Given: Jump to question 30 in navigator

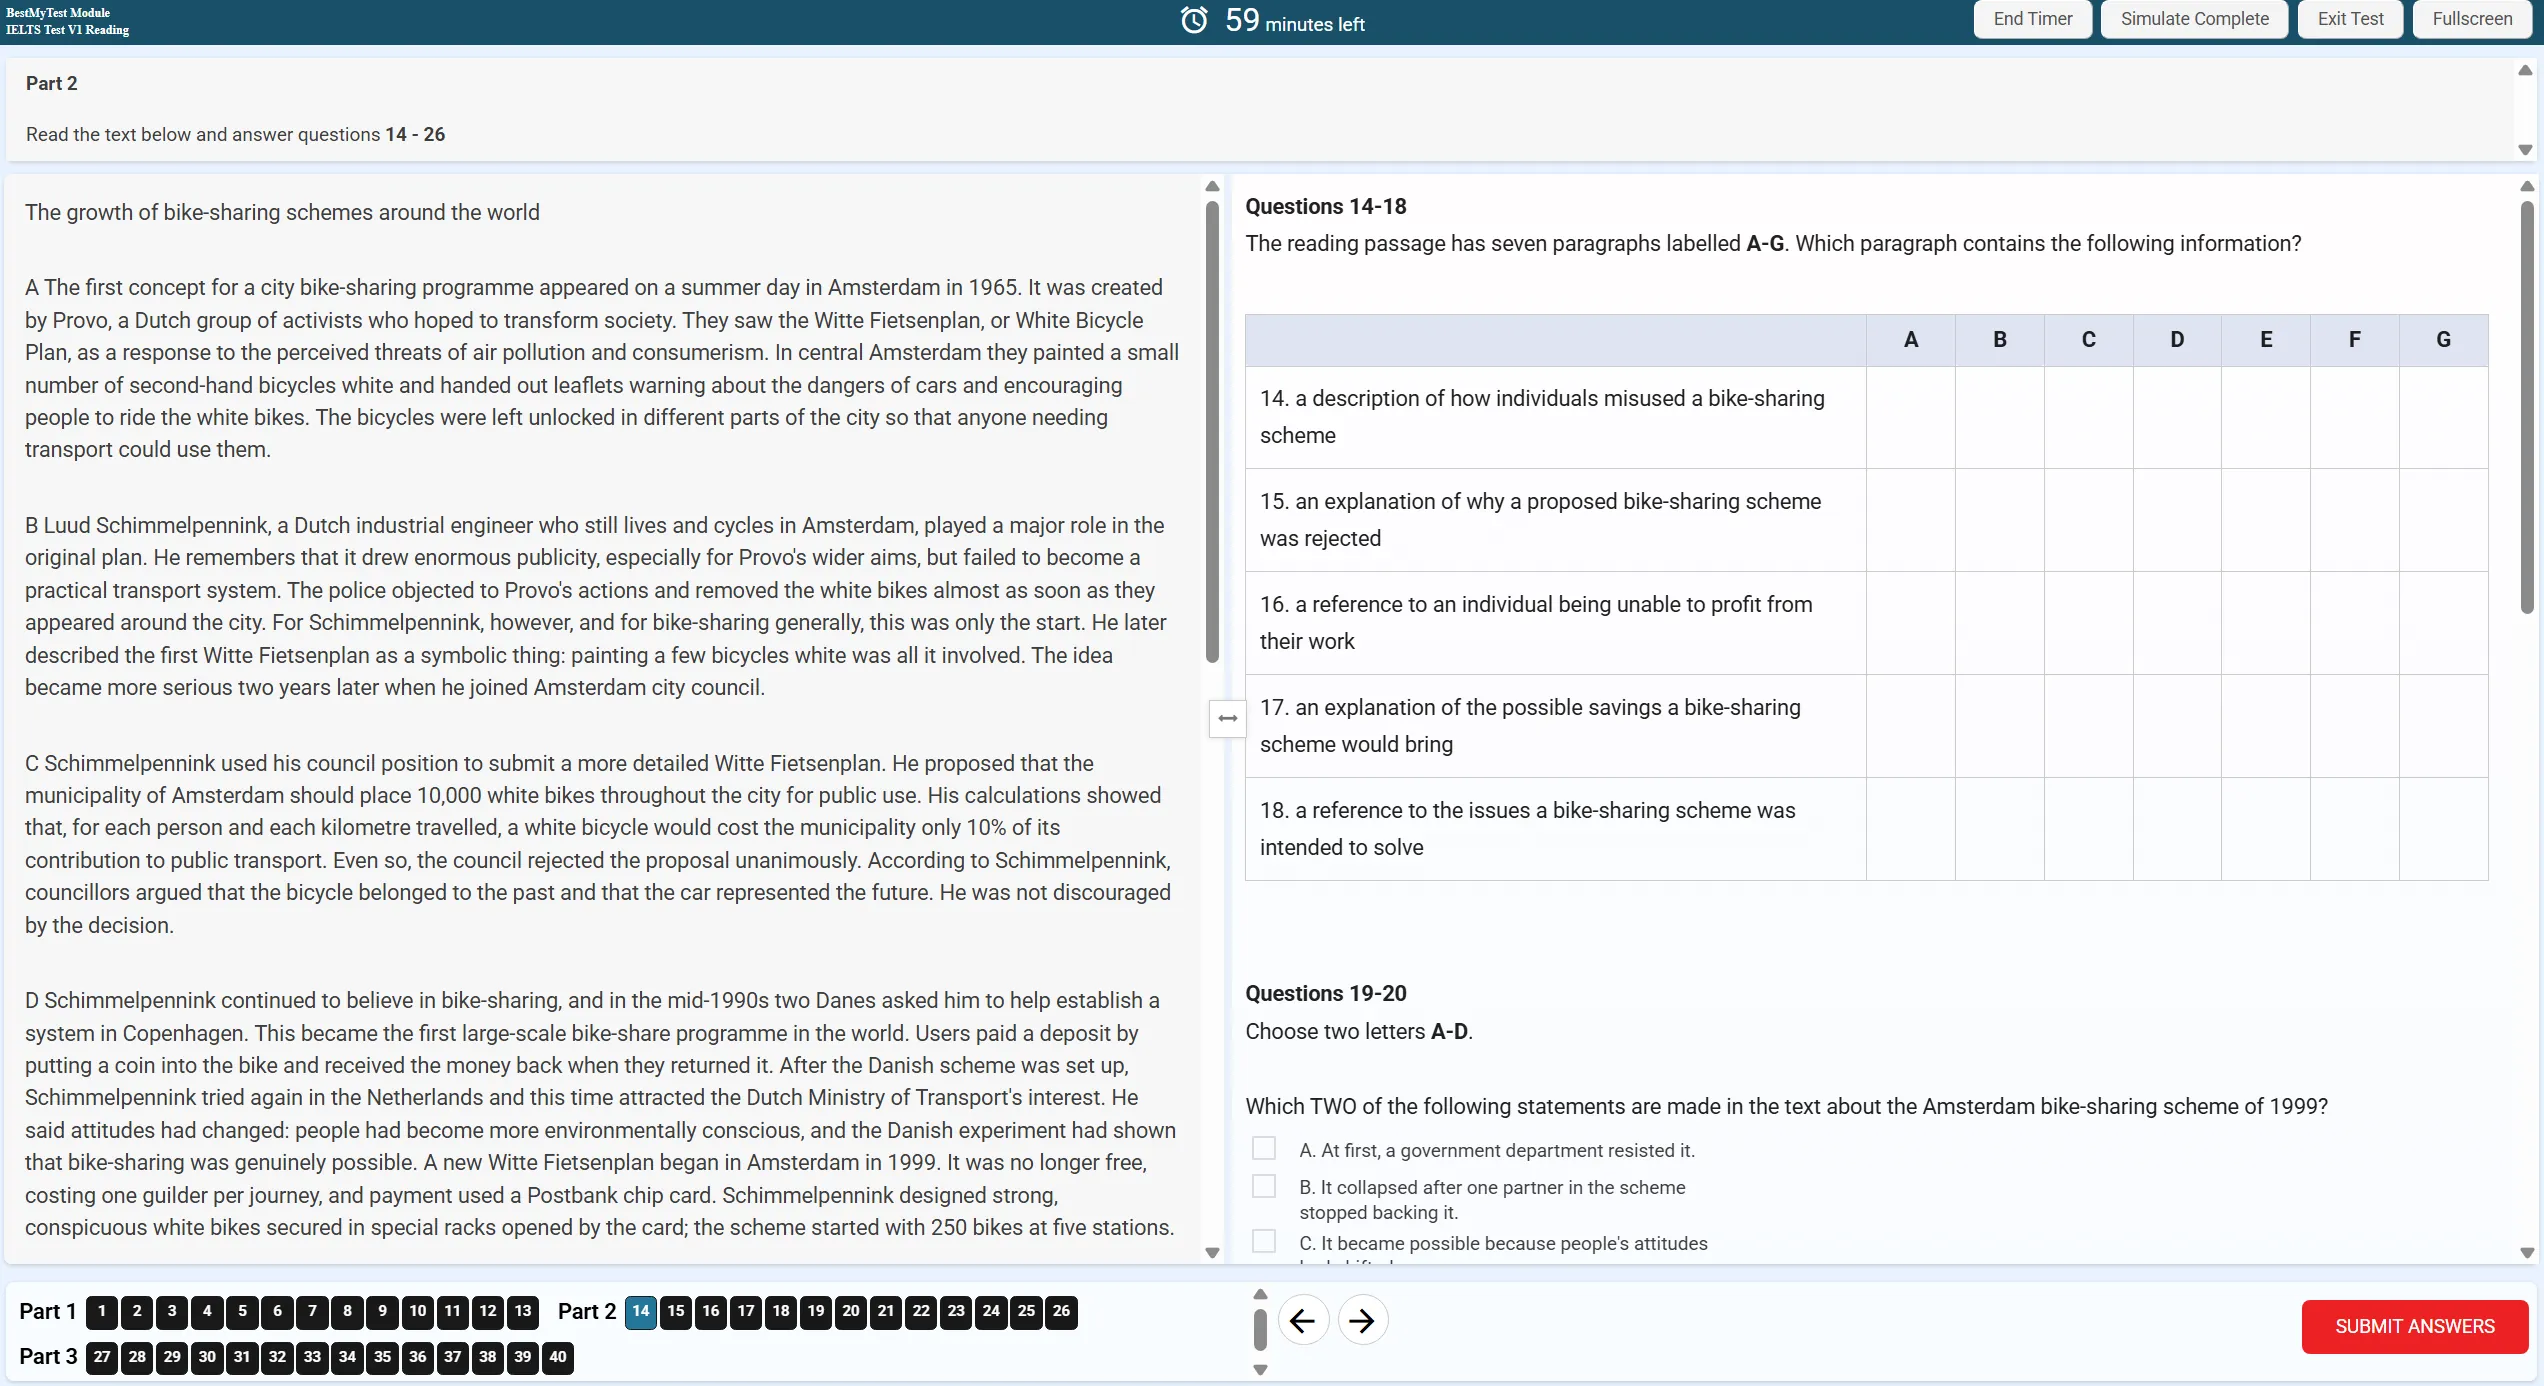Looking at the screenshot, I should (207, 1357).
